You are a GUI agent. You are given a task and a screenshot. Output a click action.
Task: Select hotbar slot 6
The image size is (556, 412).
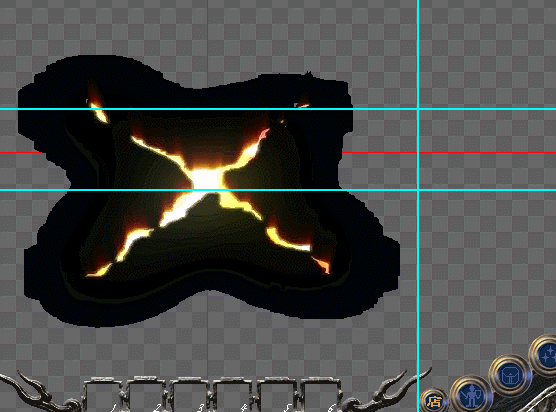point(320,395)
